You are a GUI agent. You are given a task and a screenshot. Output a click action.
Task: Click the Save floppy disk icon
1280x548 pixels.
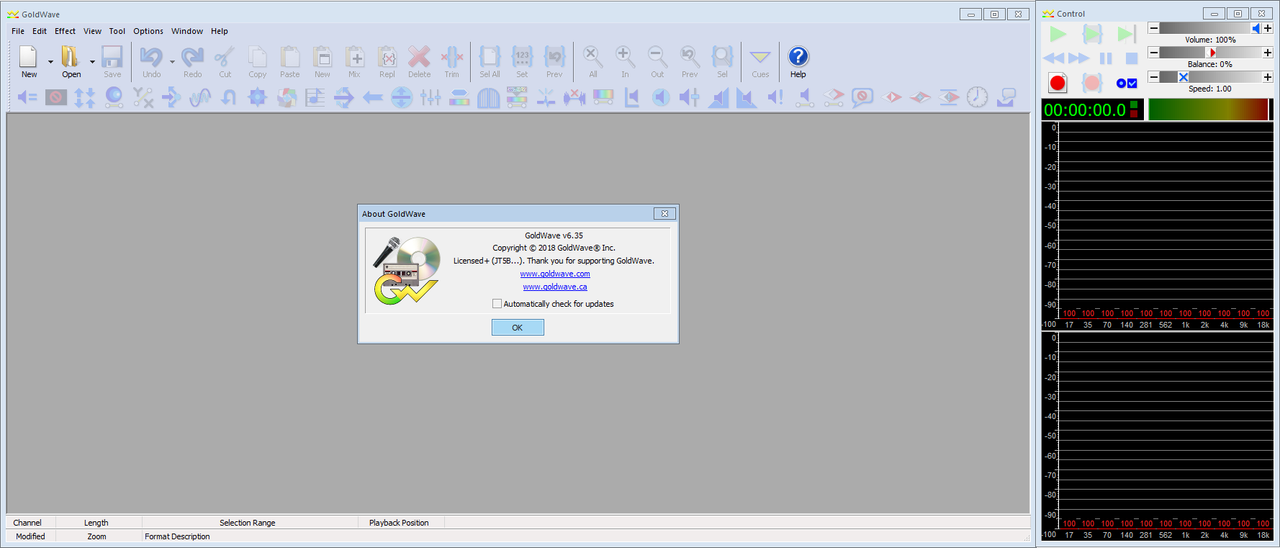coord(112,56)
